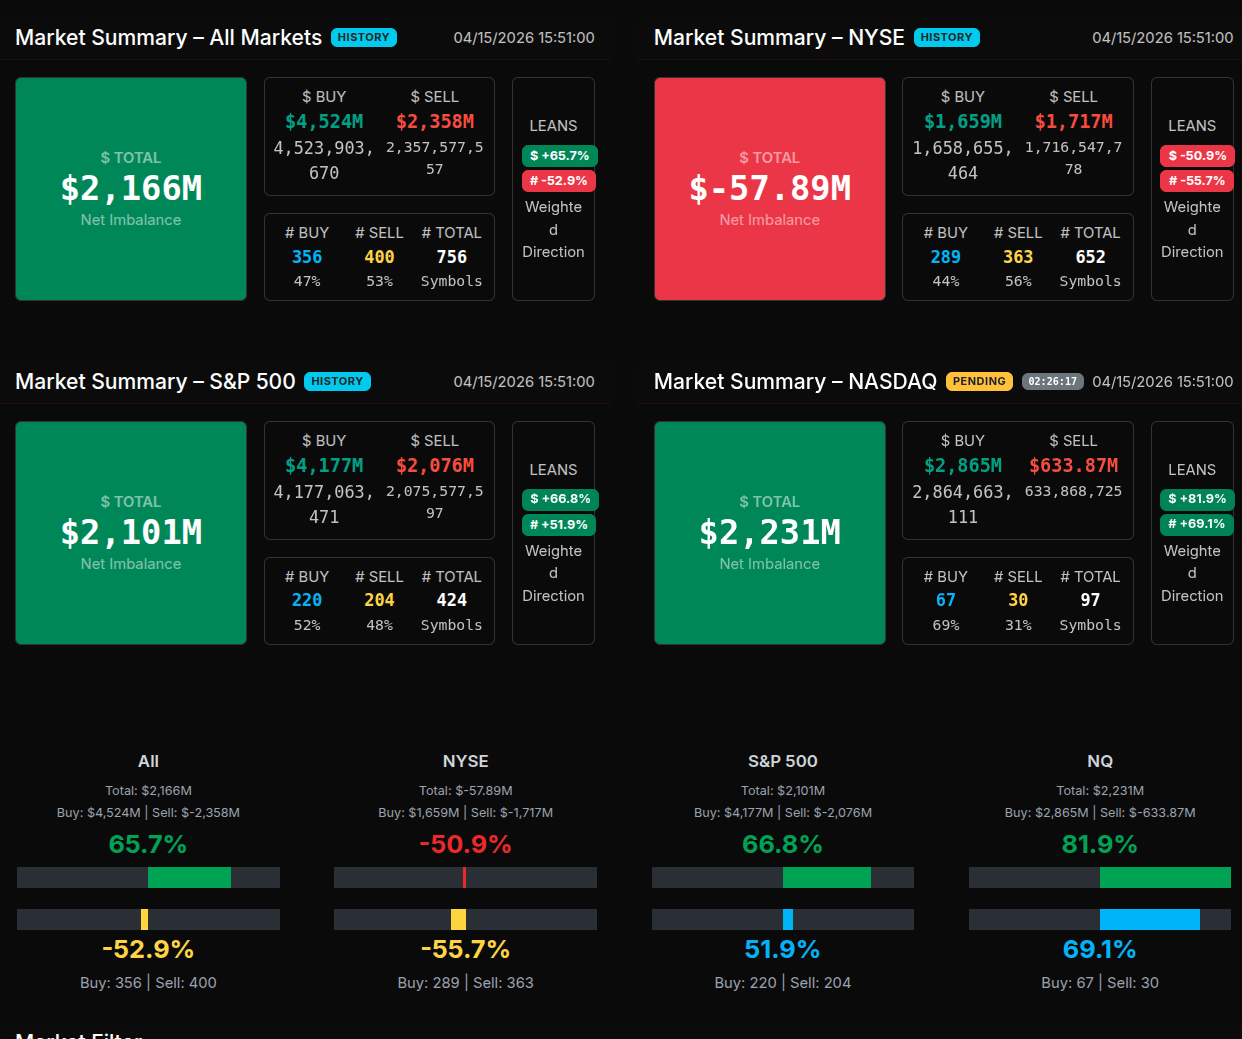This screenshot has width=1242, height=1039.
Task: Click the green 65.7% bar under All
Action: pyautogui.click(x=189, y=878)
